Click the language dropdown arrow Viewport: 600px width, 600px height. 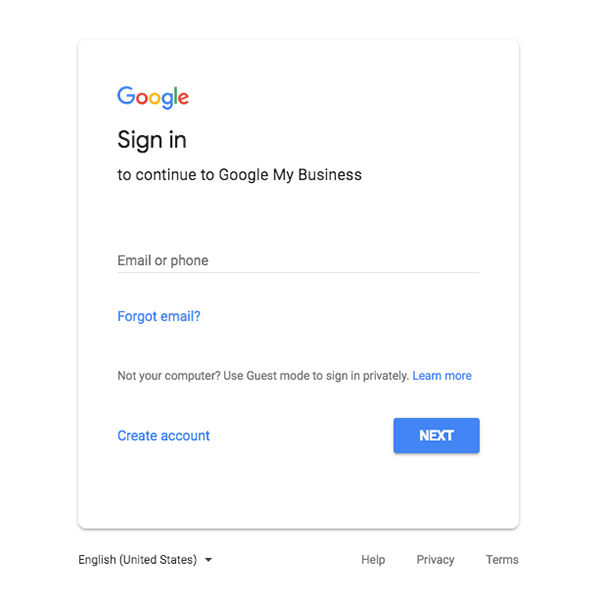point(209,560)
